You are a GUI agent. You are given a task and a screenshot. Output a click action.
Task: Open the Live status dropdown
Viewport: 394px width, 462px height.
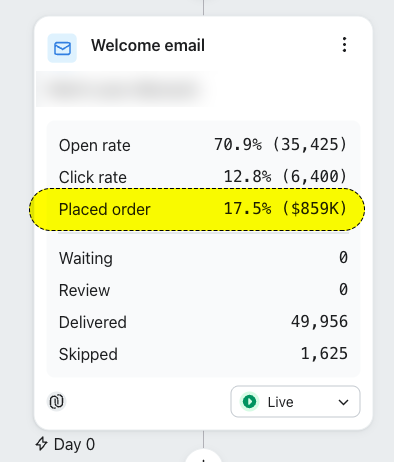[295, 402]
